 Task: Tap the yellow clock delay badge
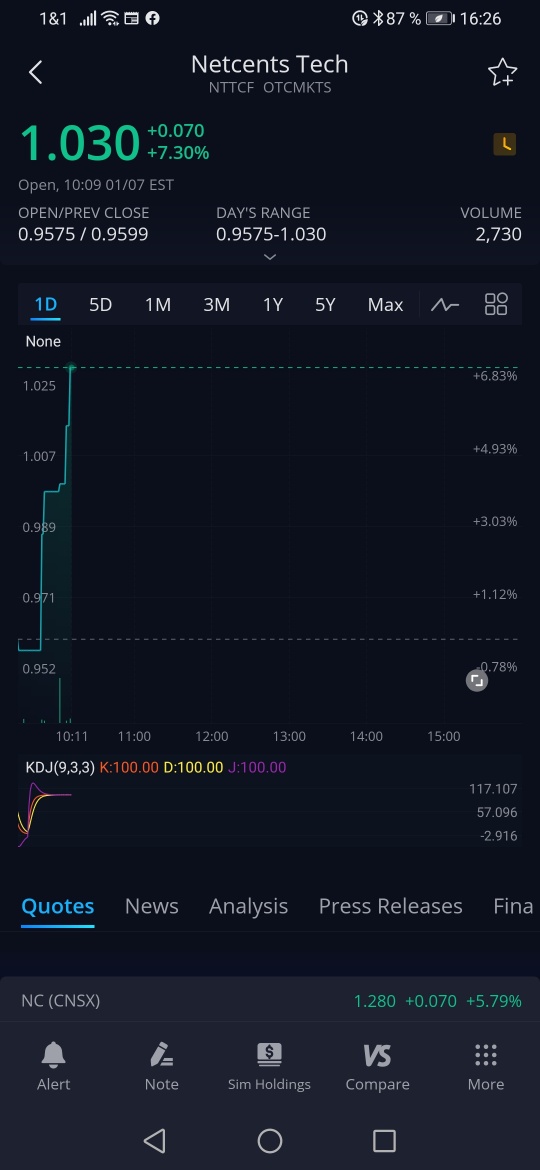pos(505,144)
